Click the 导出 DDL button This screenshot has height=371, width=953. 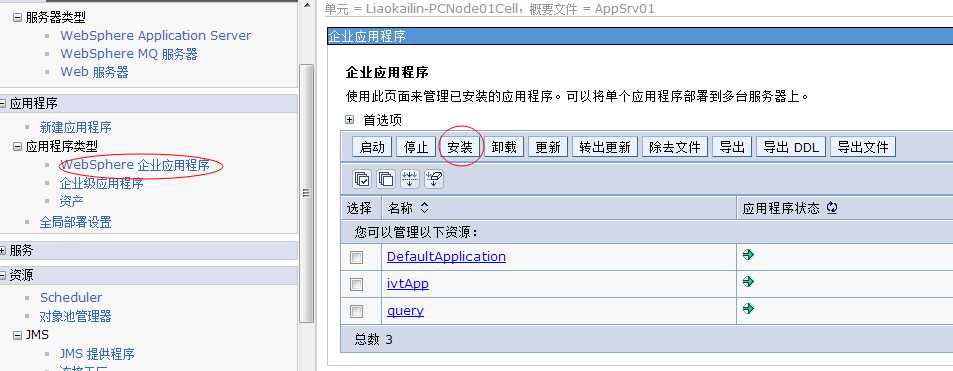point(791,147)
